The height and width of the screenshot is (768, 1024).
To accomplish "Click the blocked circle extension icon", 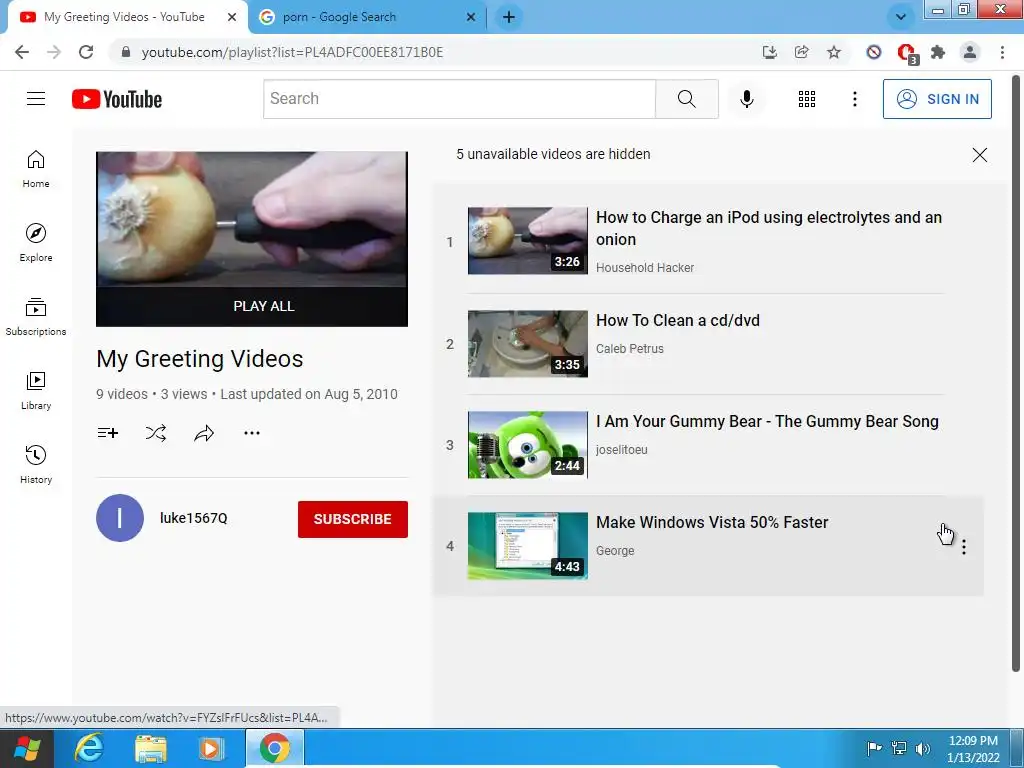I will (x=874, y=52).
